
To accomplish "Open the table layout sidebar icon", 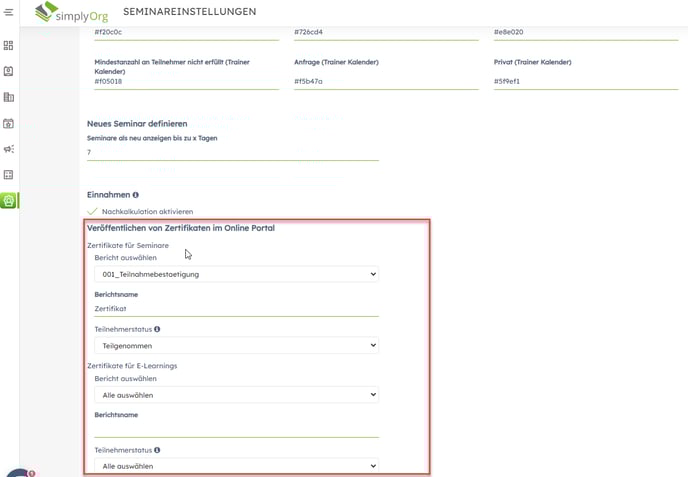I will (x=9, y=175).
